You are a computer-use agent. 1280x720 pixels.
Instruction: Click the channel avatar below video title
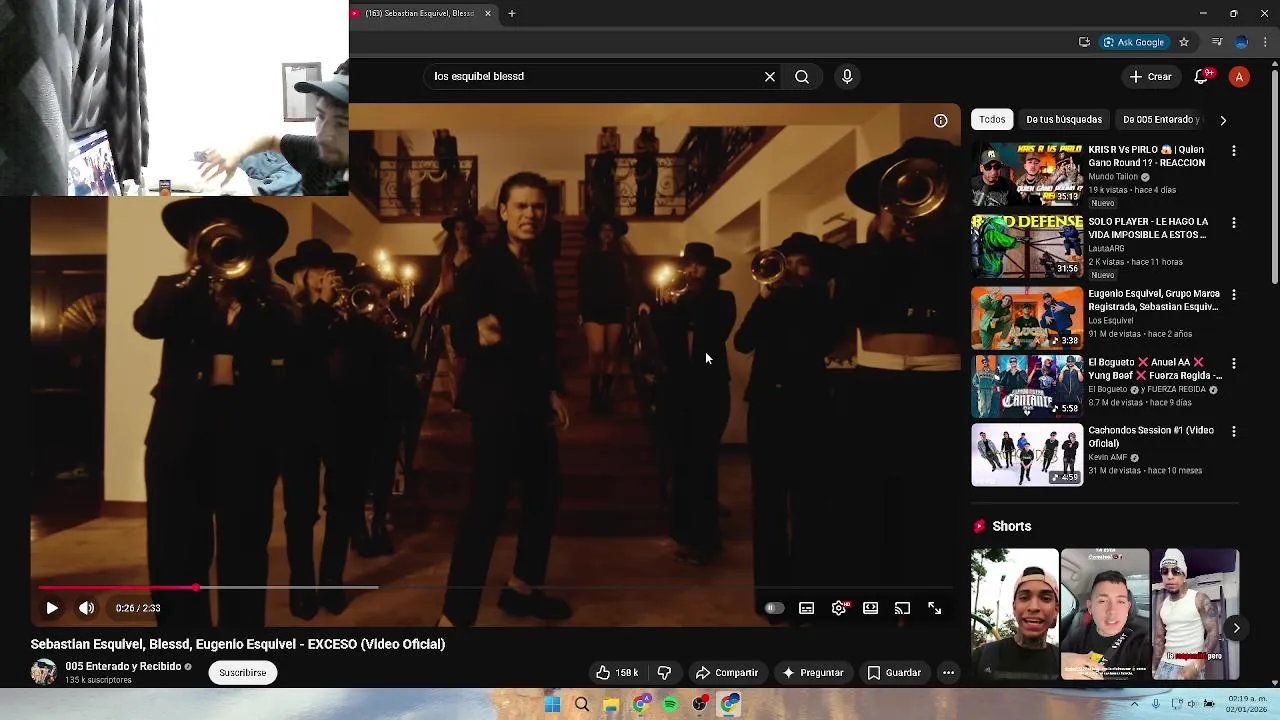(x=44, y=672)
